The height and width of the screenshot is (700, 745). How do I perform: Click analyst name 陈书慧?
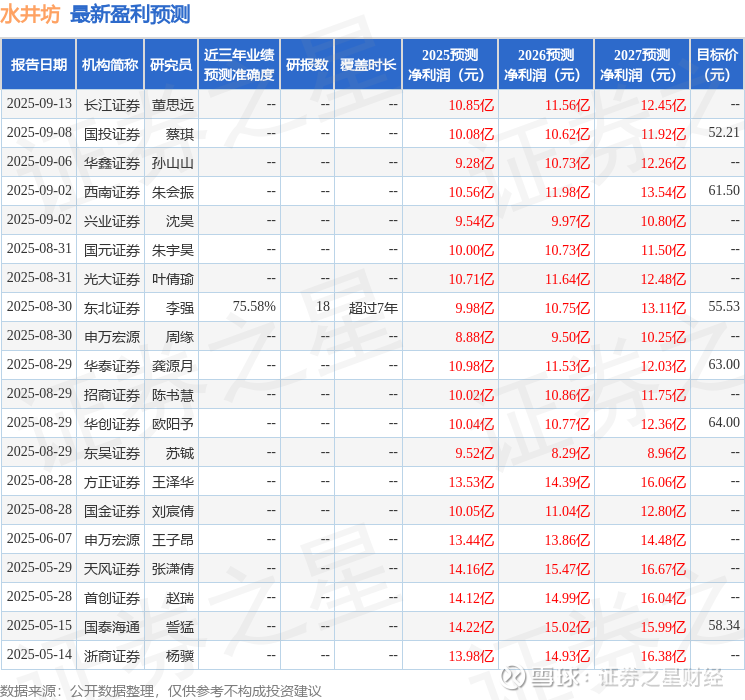pos(172,395)
